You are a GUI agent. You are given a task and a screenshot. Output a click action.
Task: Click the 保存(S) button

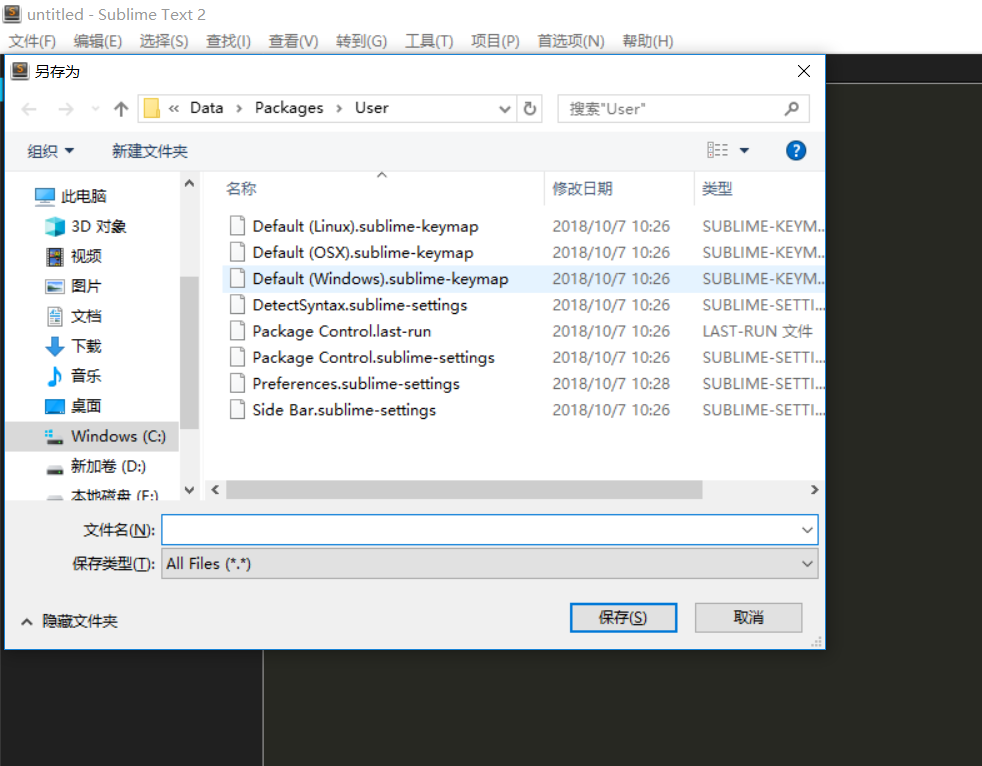pyautogui.click(x=623, y=618)
